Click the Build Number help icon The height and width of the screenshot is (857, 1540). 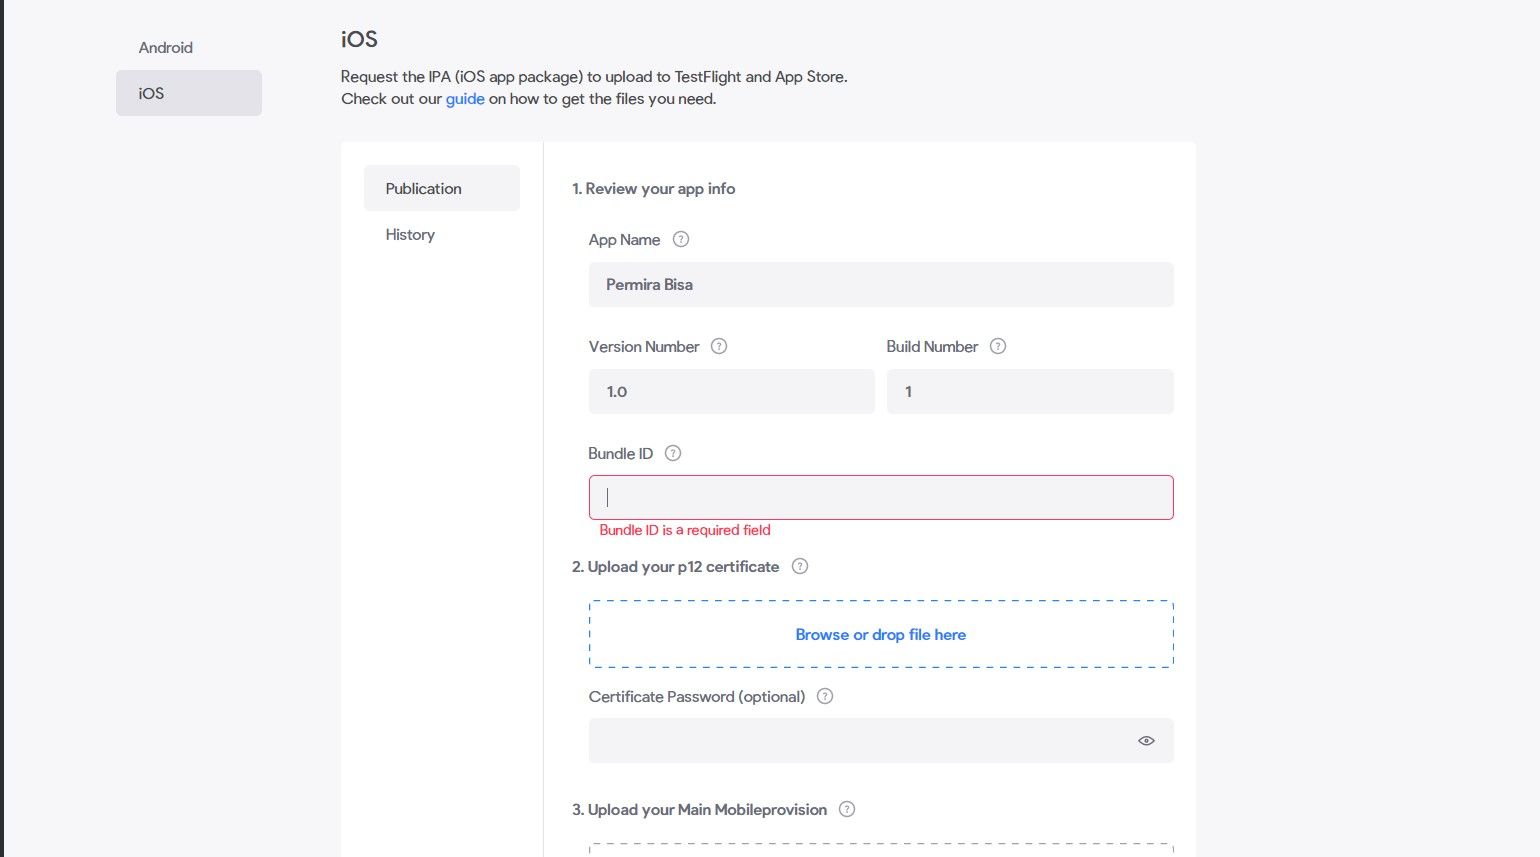coord(998,346)
